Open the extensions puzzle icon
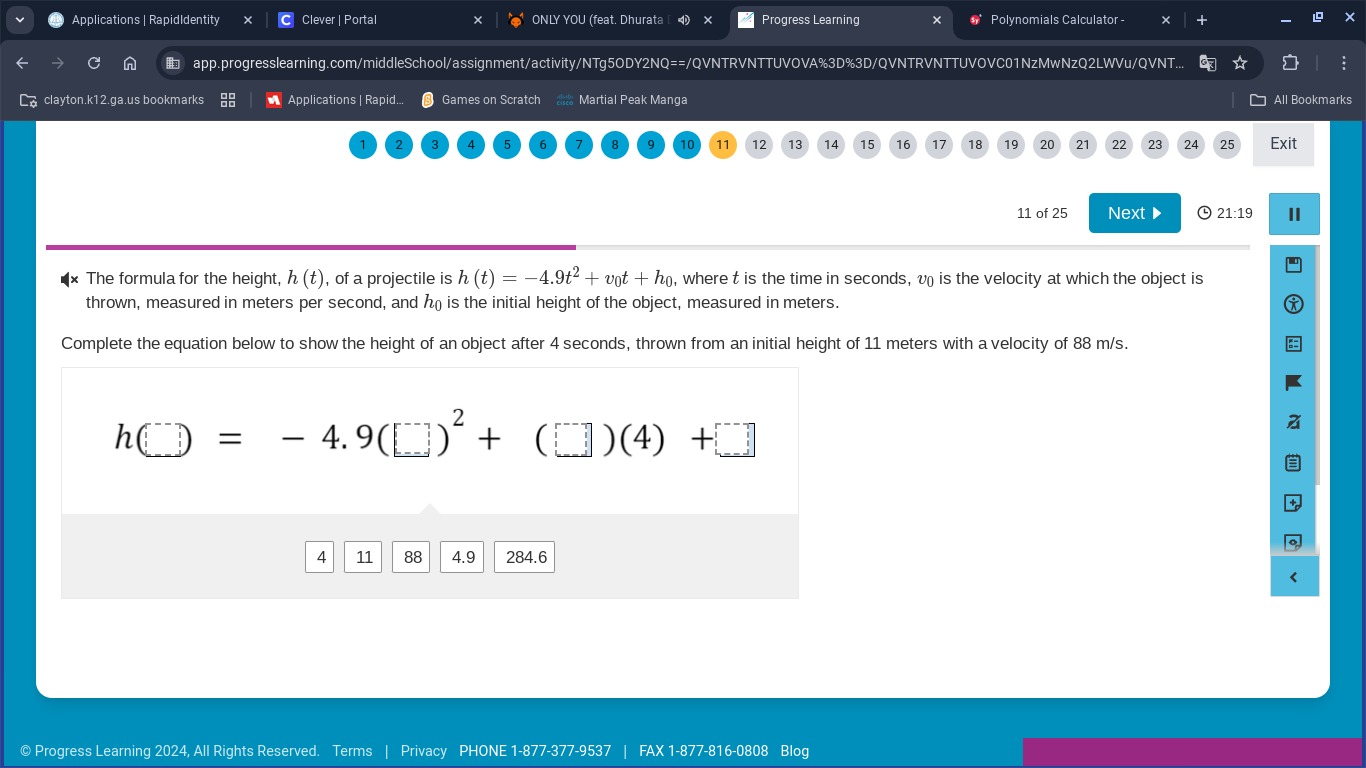This screenshot has width=1366, height=768. pyautogui.click(x=1291, y=63)
